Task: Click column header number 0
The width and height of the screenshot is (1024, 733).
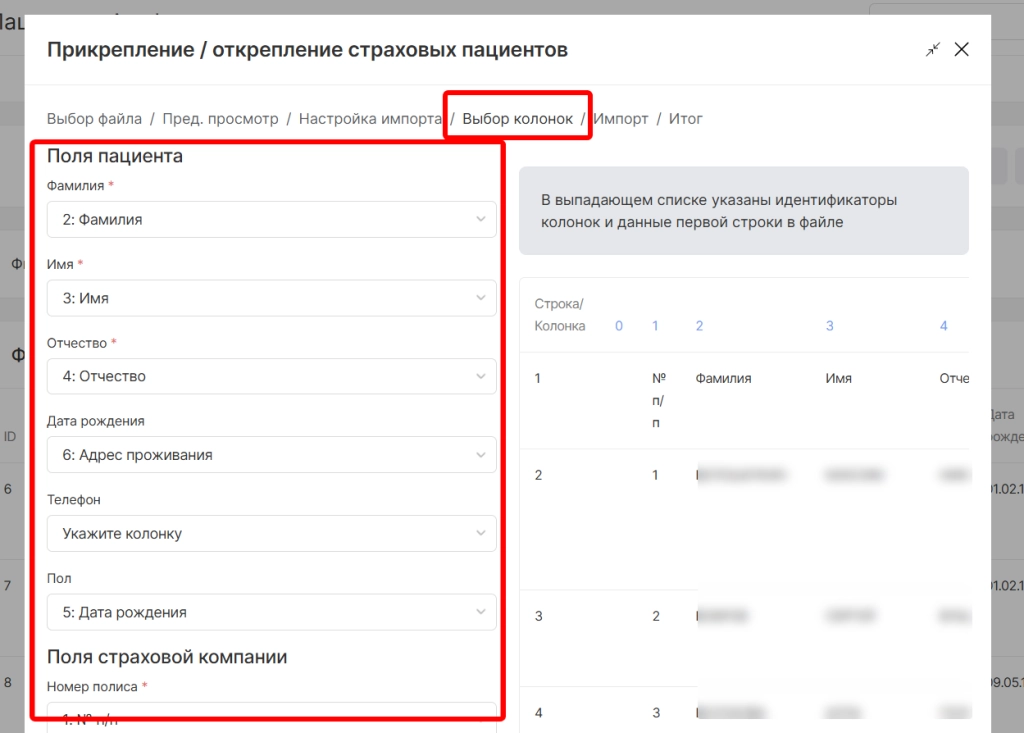Action: click(x=619, y=326)
